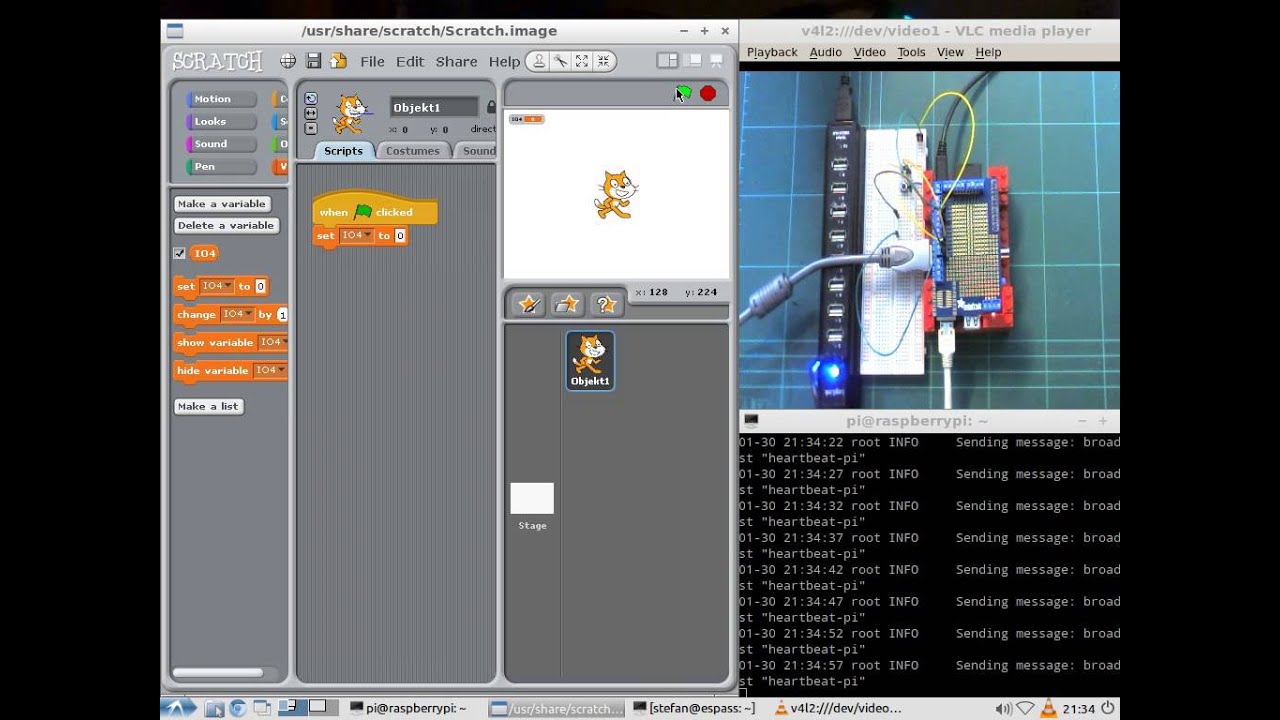Get a surprise sprite
The image size is (1280, 720).
pyautogui.click(x=605, y=304)
